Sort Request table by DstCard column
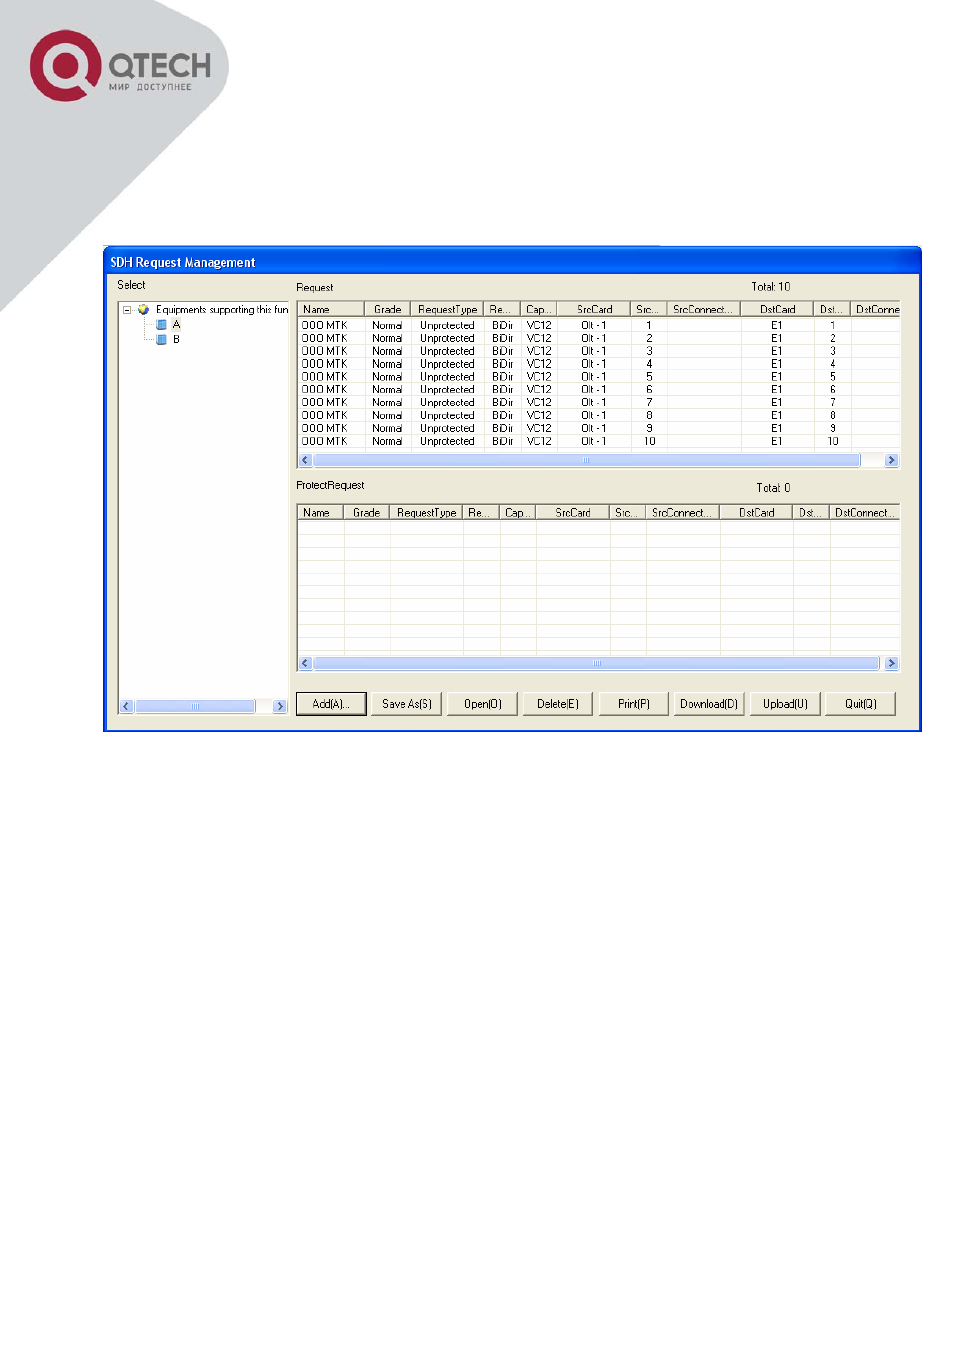 (x=777, y=310)
